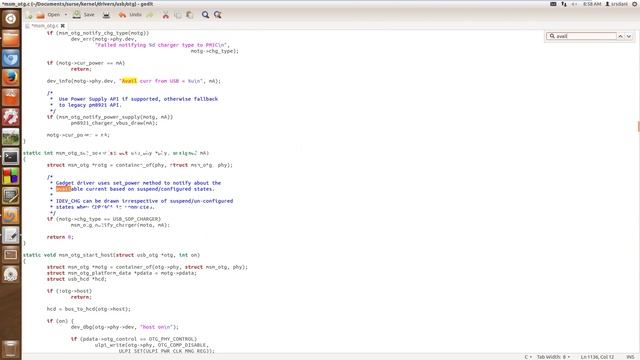Open the image viewer launcher icon
640x360 pixels.
[x=11, y=137]
